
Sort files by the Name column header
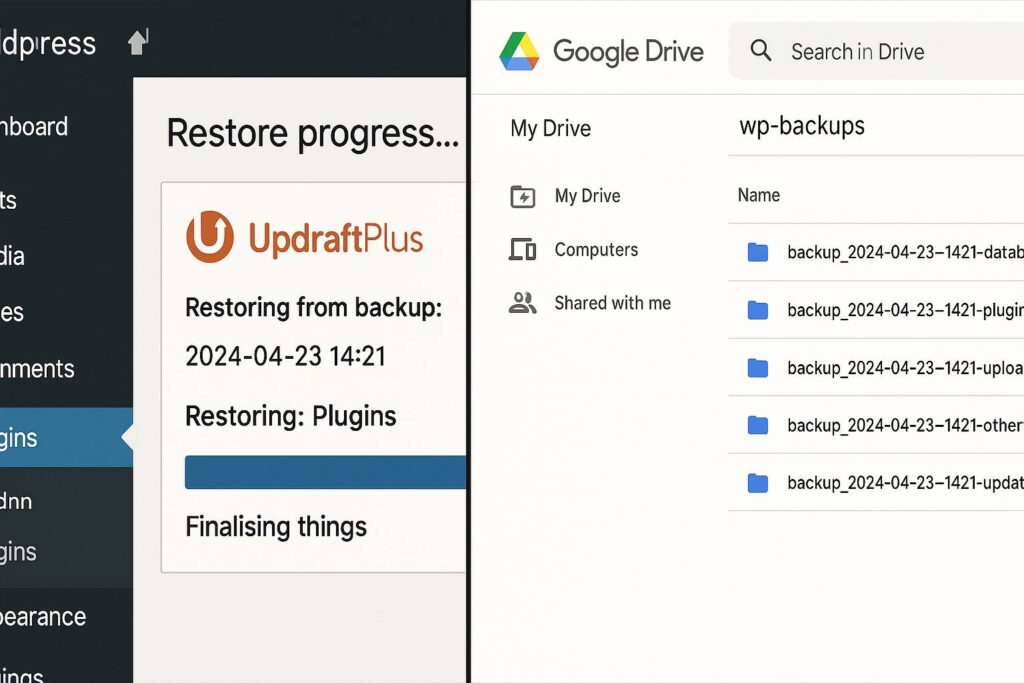[759, 195]
